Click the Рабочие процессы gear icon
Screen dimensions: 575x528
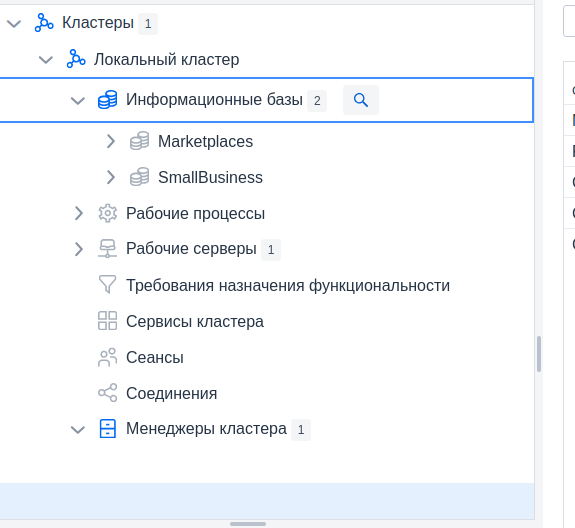pyautogui.click(x=107, y=213)
